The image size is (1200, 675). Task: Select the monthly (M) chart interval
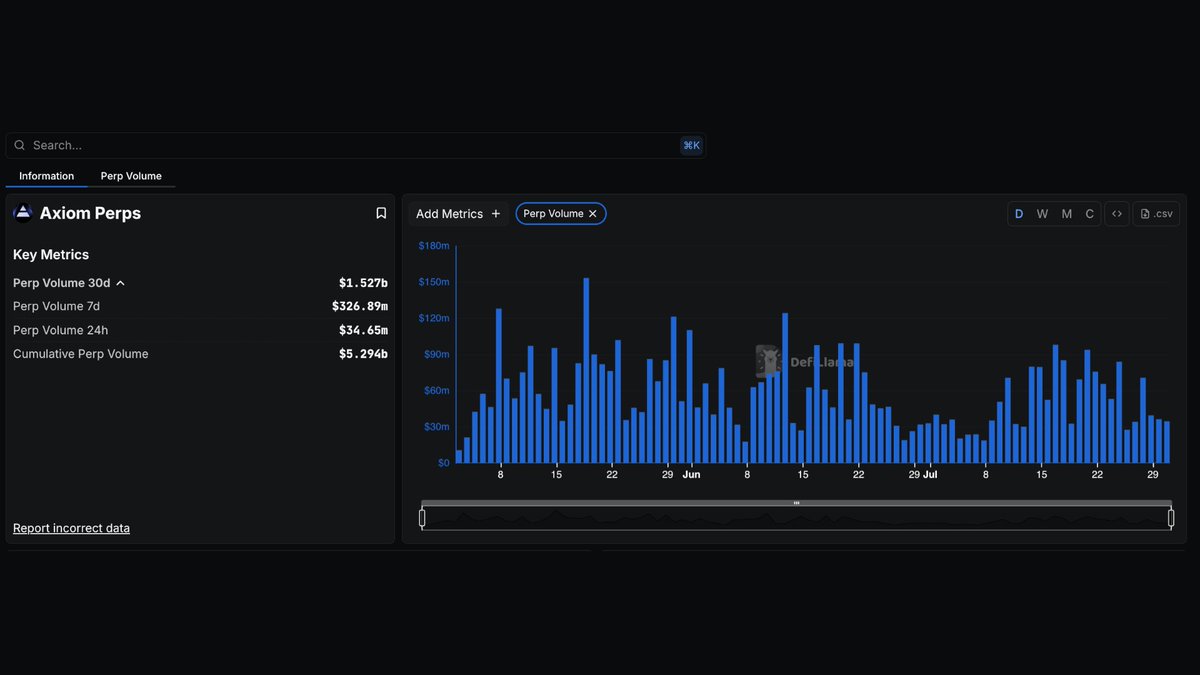[1066, 214]
